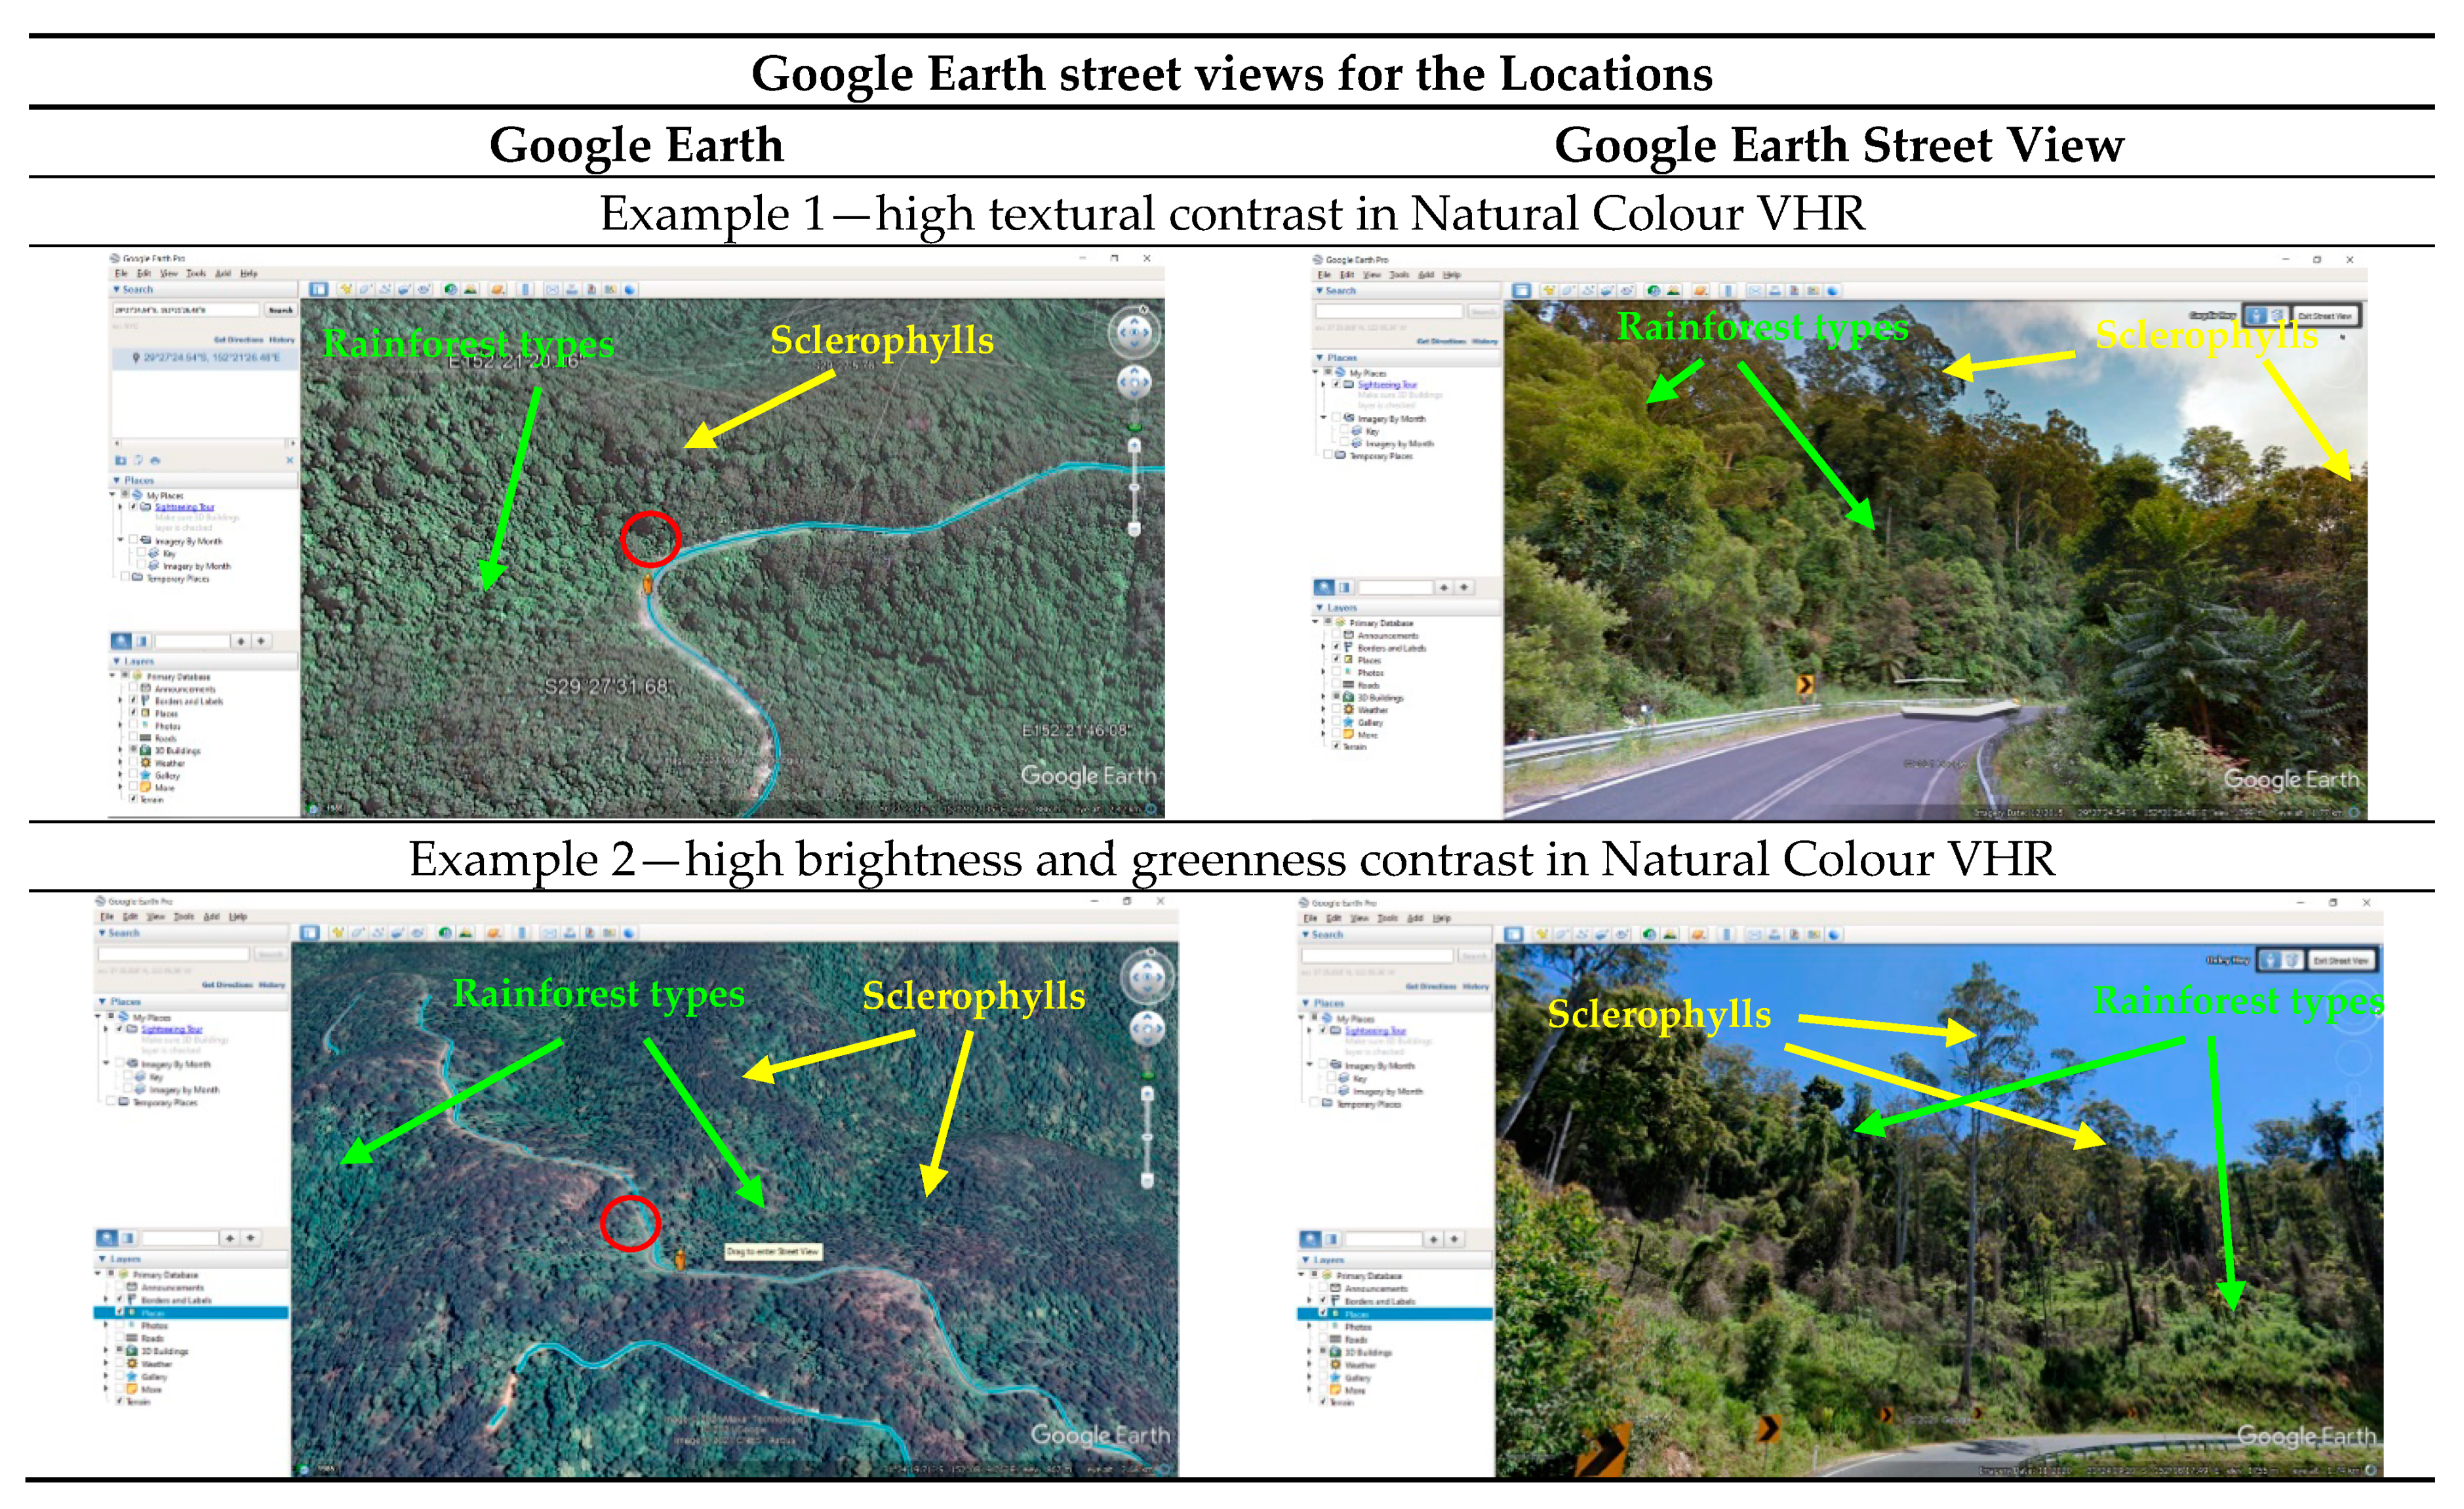2464x1509 pixels.
Task: Click the Exit Street View button
Action: [x=2326, y=315]
